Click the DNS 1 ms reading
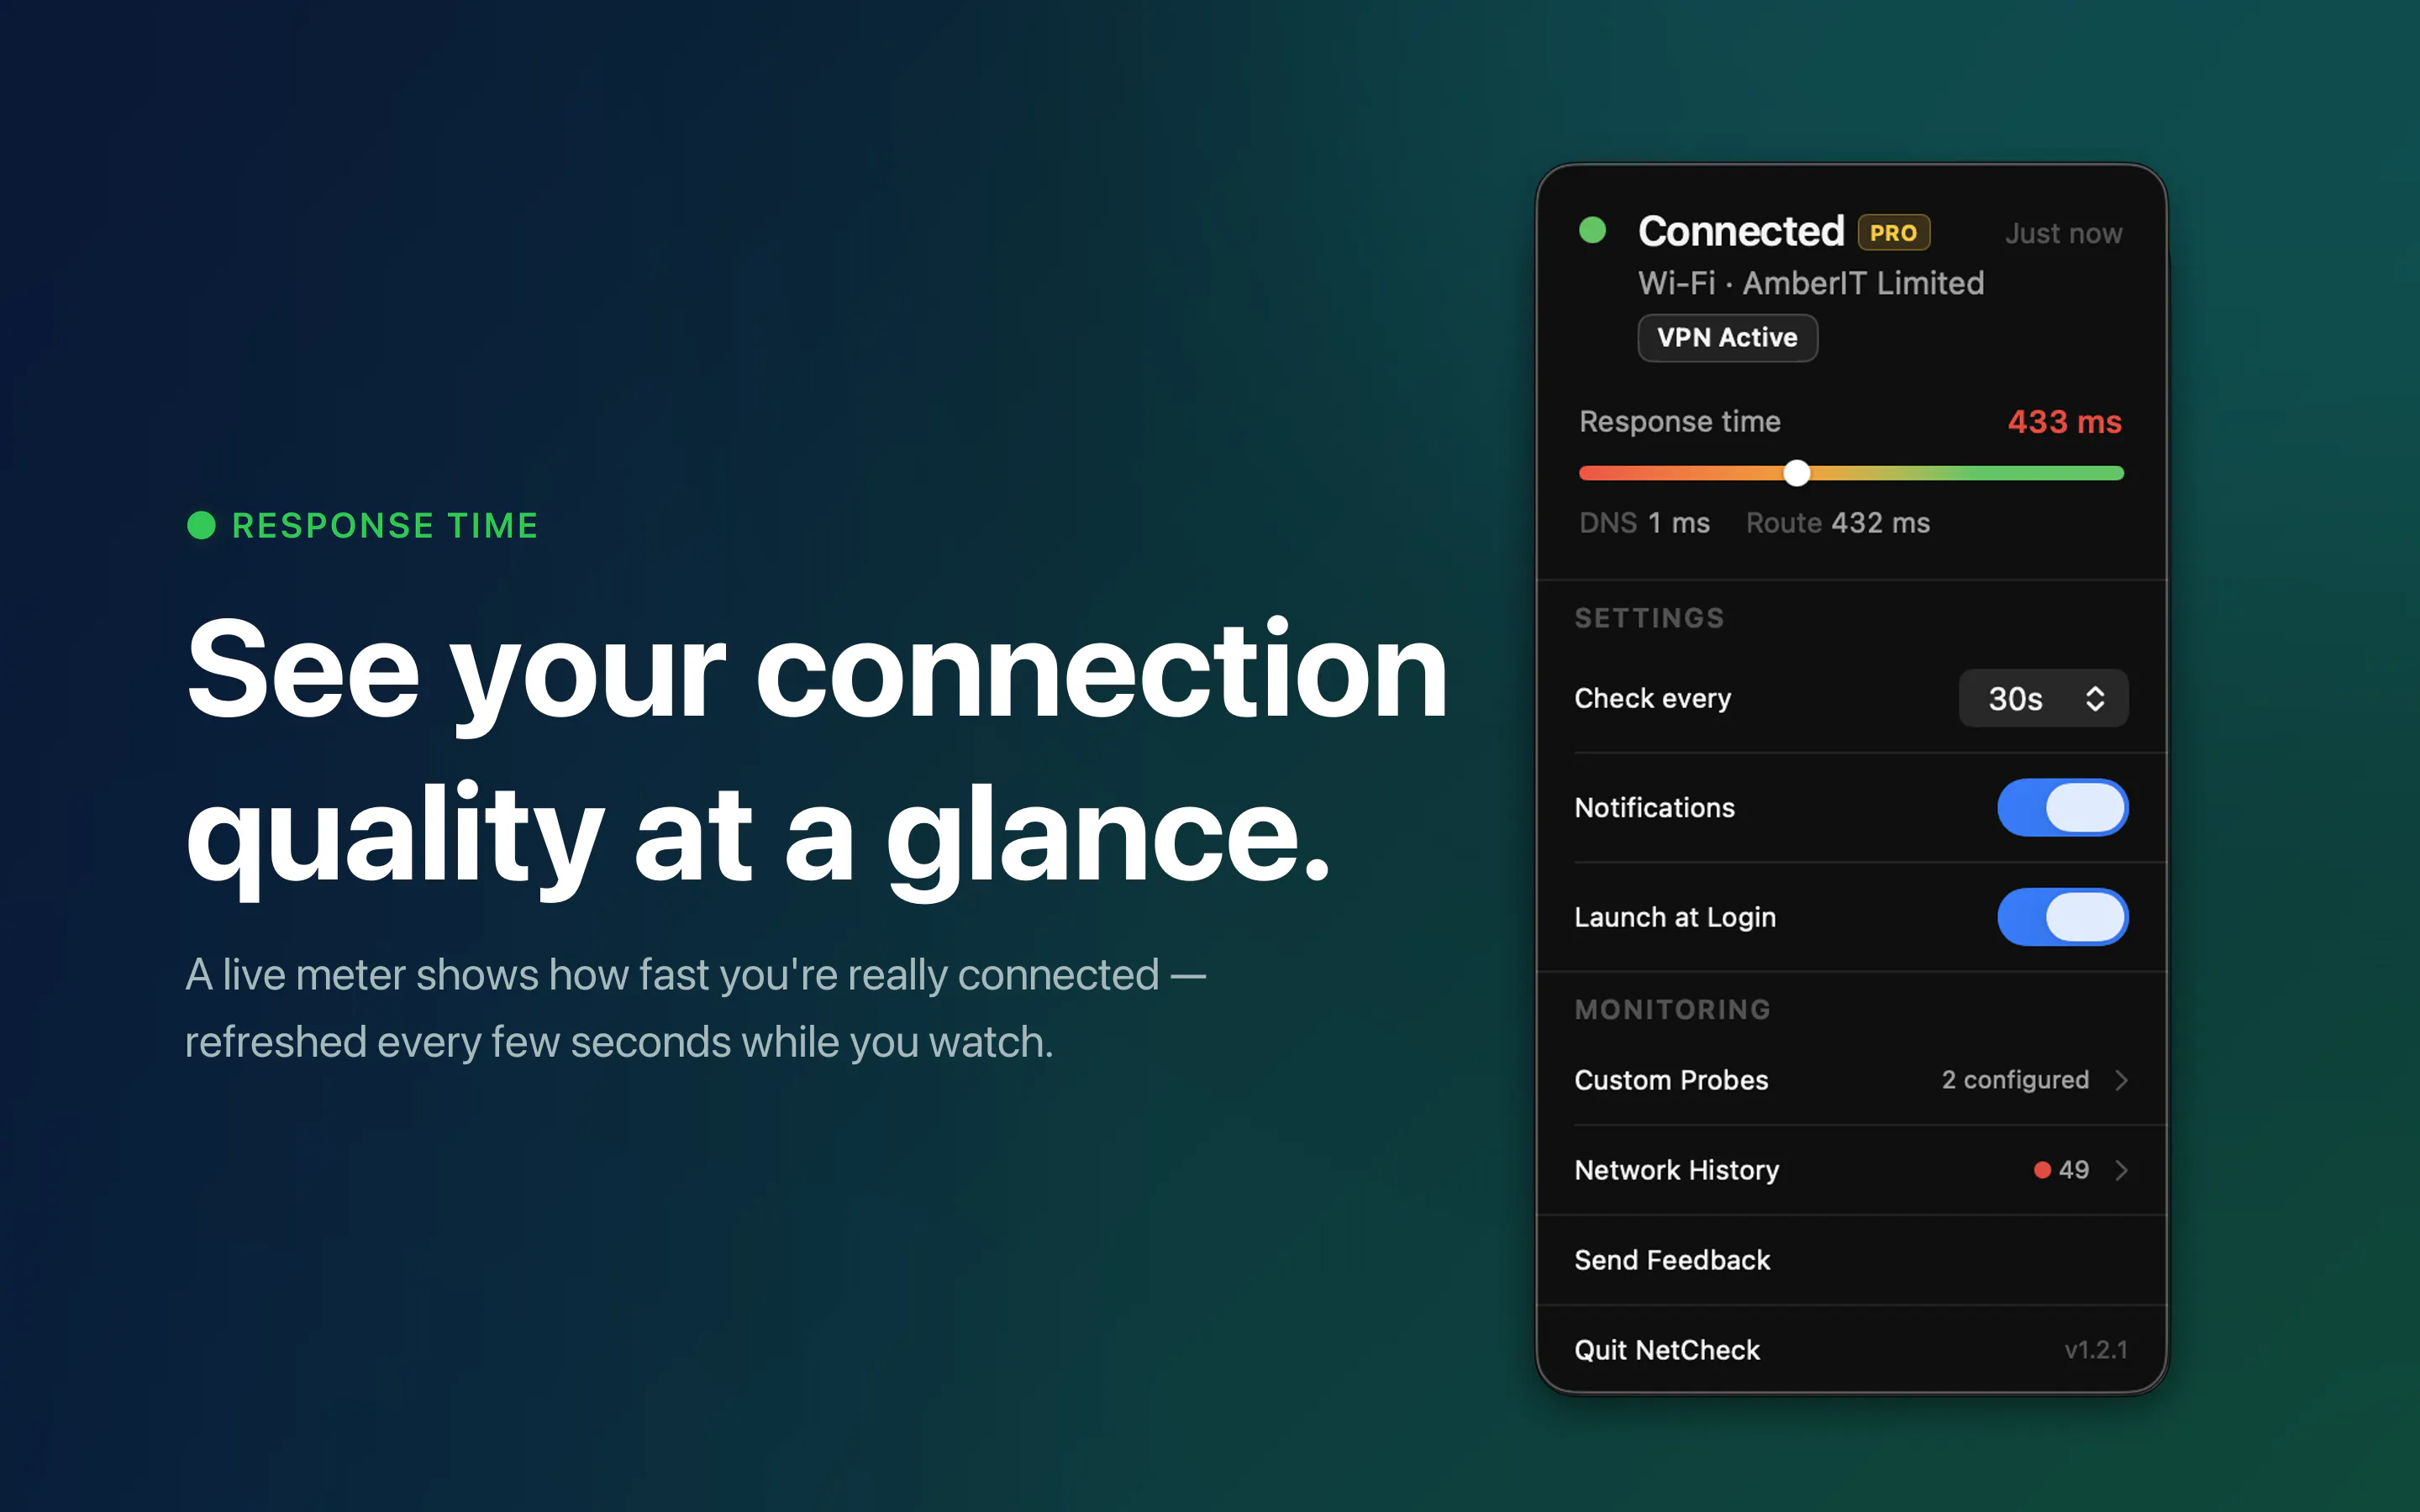Image resolution: width=2420 pixels, height=1512 pixels. 1644,523
